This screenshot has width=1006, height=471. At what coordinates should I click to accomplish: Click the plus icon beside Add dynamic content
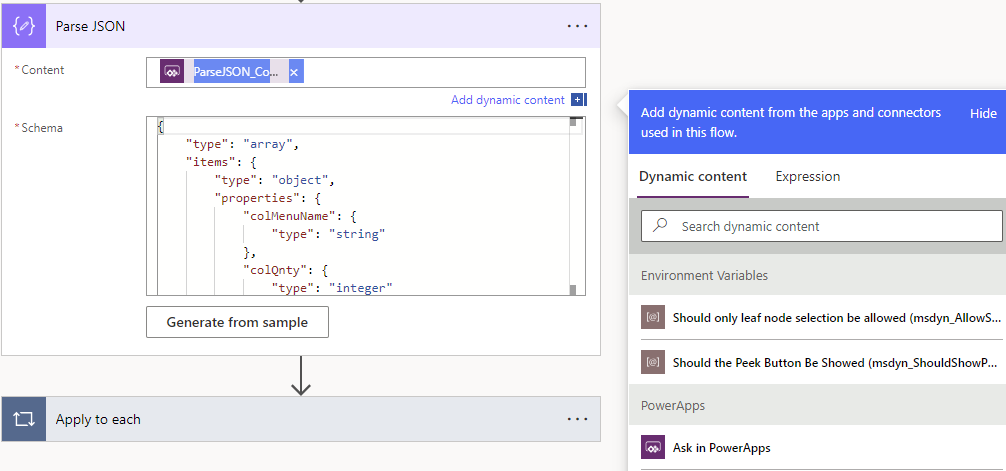(578, 100)
